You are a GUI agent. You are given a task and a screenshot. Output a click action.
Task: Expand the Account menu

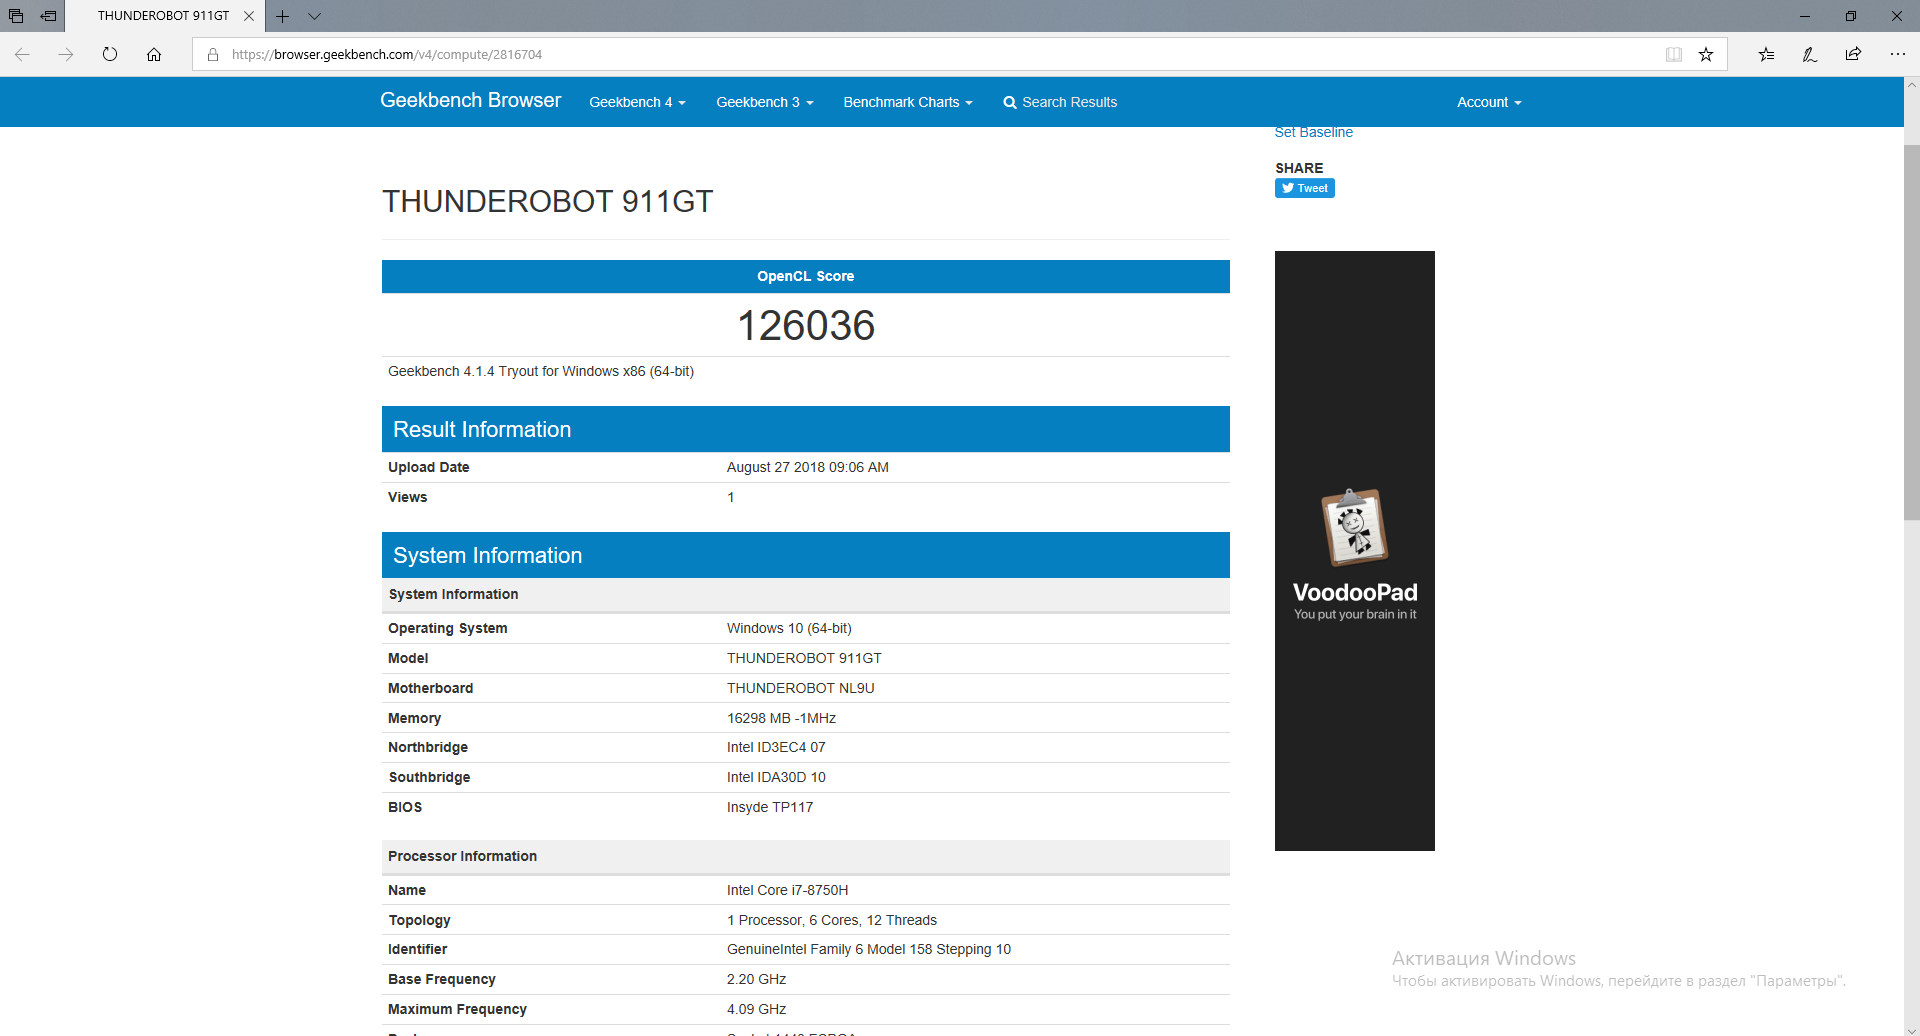click(x=1489, y=102)
